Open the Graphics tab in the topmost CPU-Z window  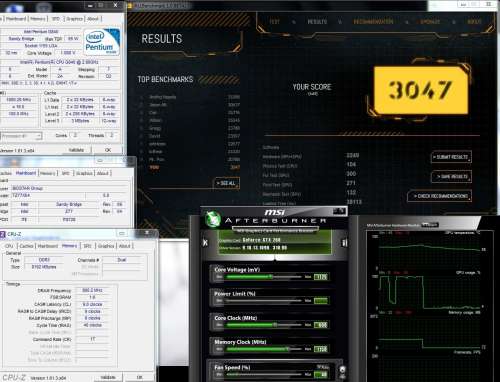75,19
